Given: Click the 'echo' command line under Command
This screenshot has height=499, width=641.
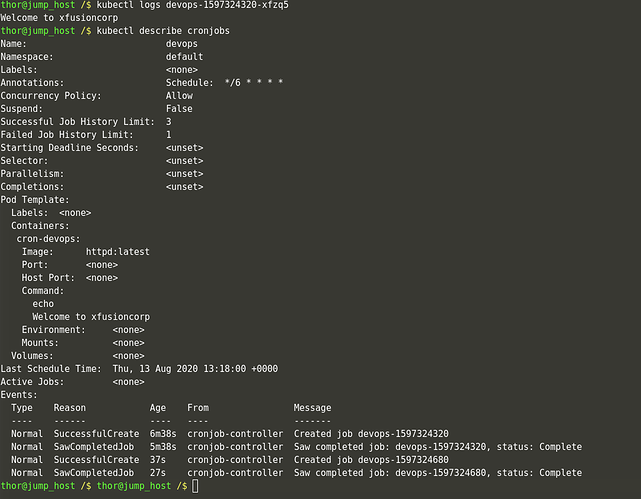Looking at the screenshot, I should (43, 304).
